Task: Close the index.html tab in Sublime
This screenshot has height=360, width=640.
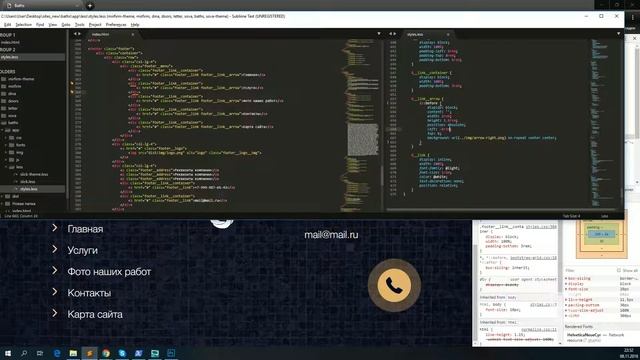Action: (x=133, y=35)
